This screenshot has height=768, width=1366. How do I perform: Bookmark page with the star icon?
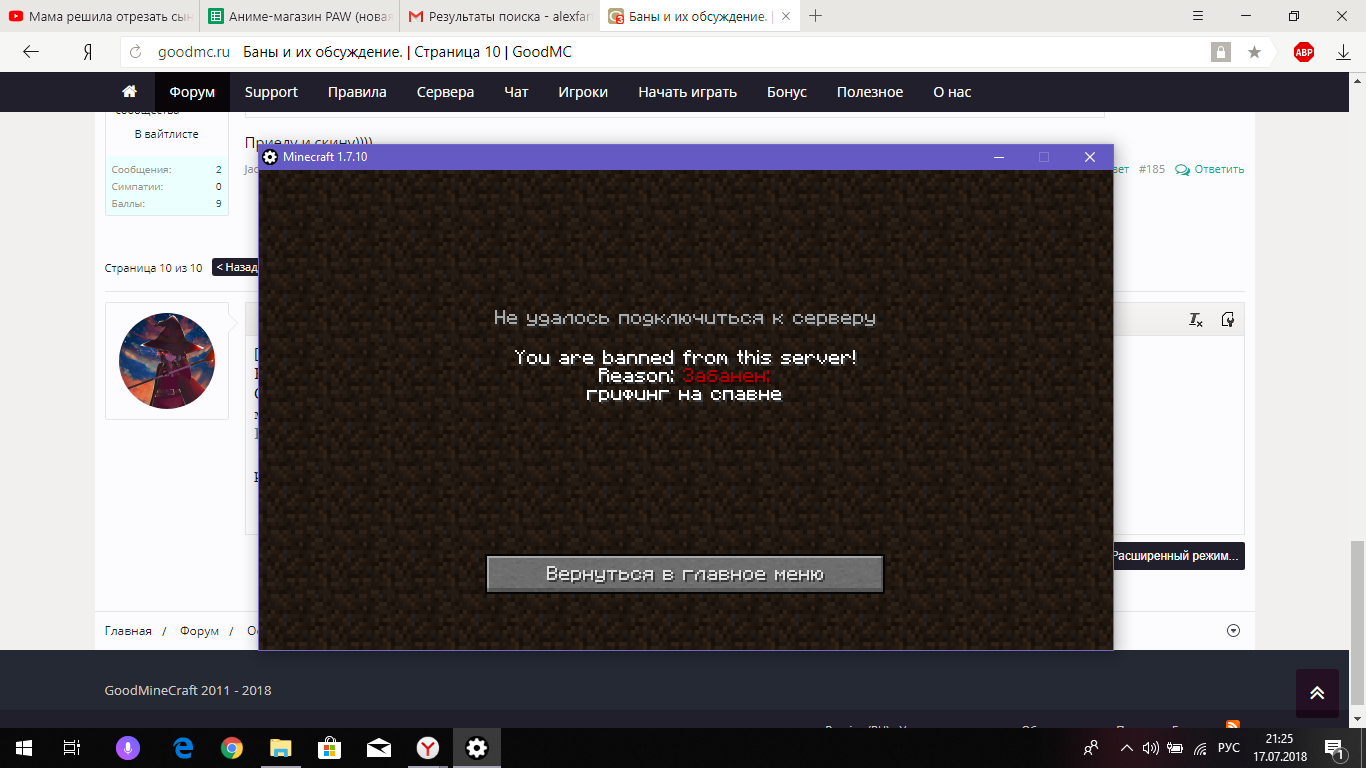coord(1254,52)
